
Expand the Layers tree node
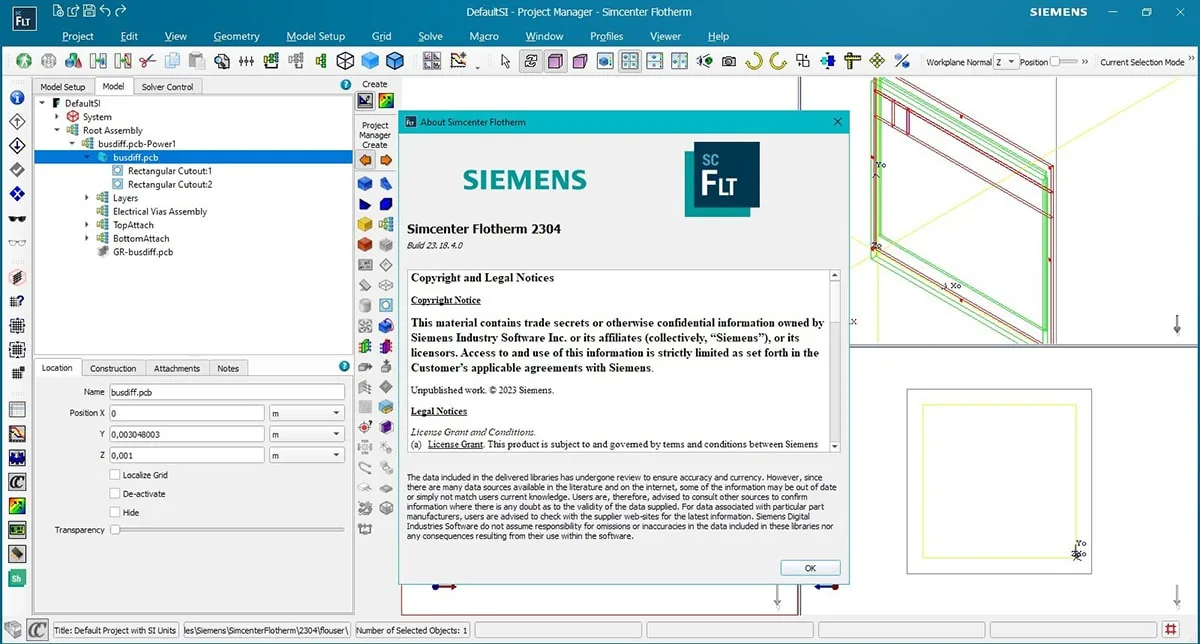(x=88, y=198)
